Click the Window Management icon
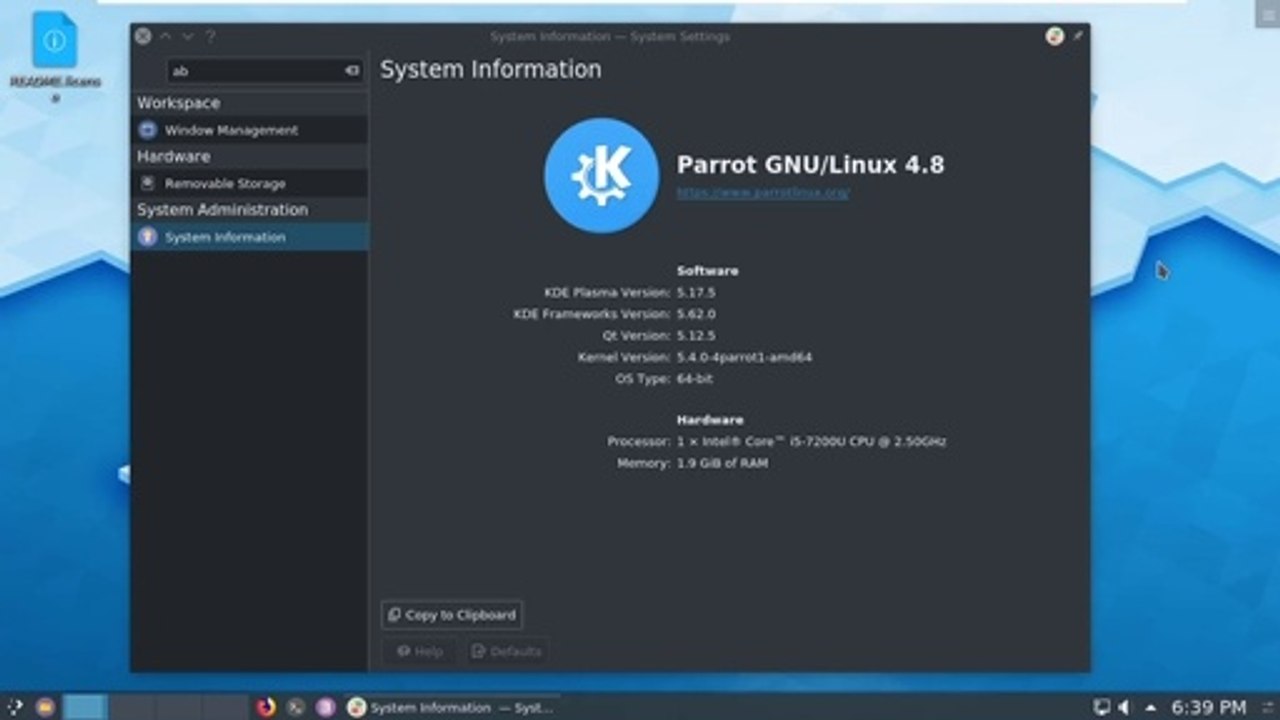Viewport: 1280px width, 720px height. (147, 130)
